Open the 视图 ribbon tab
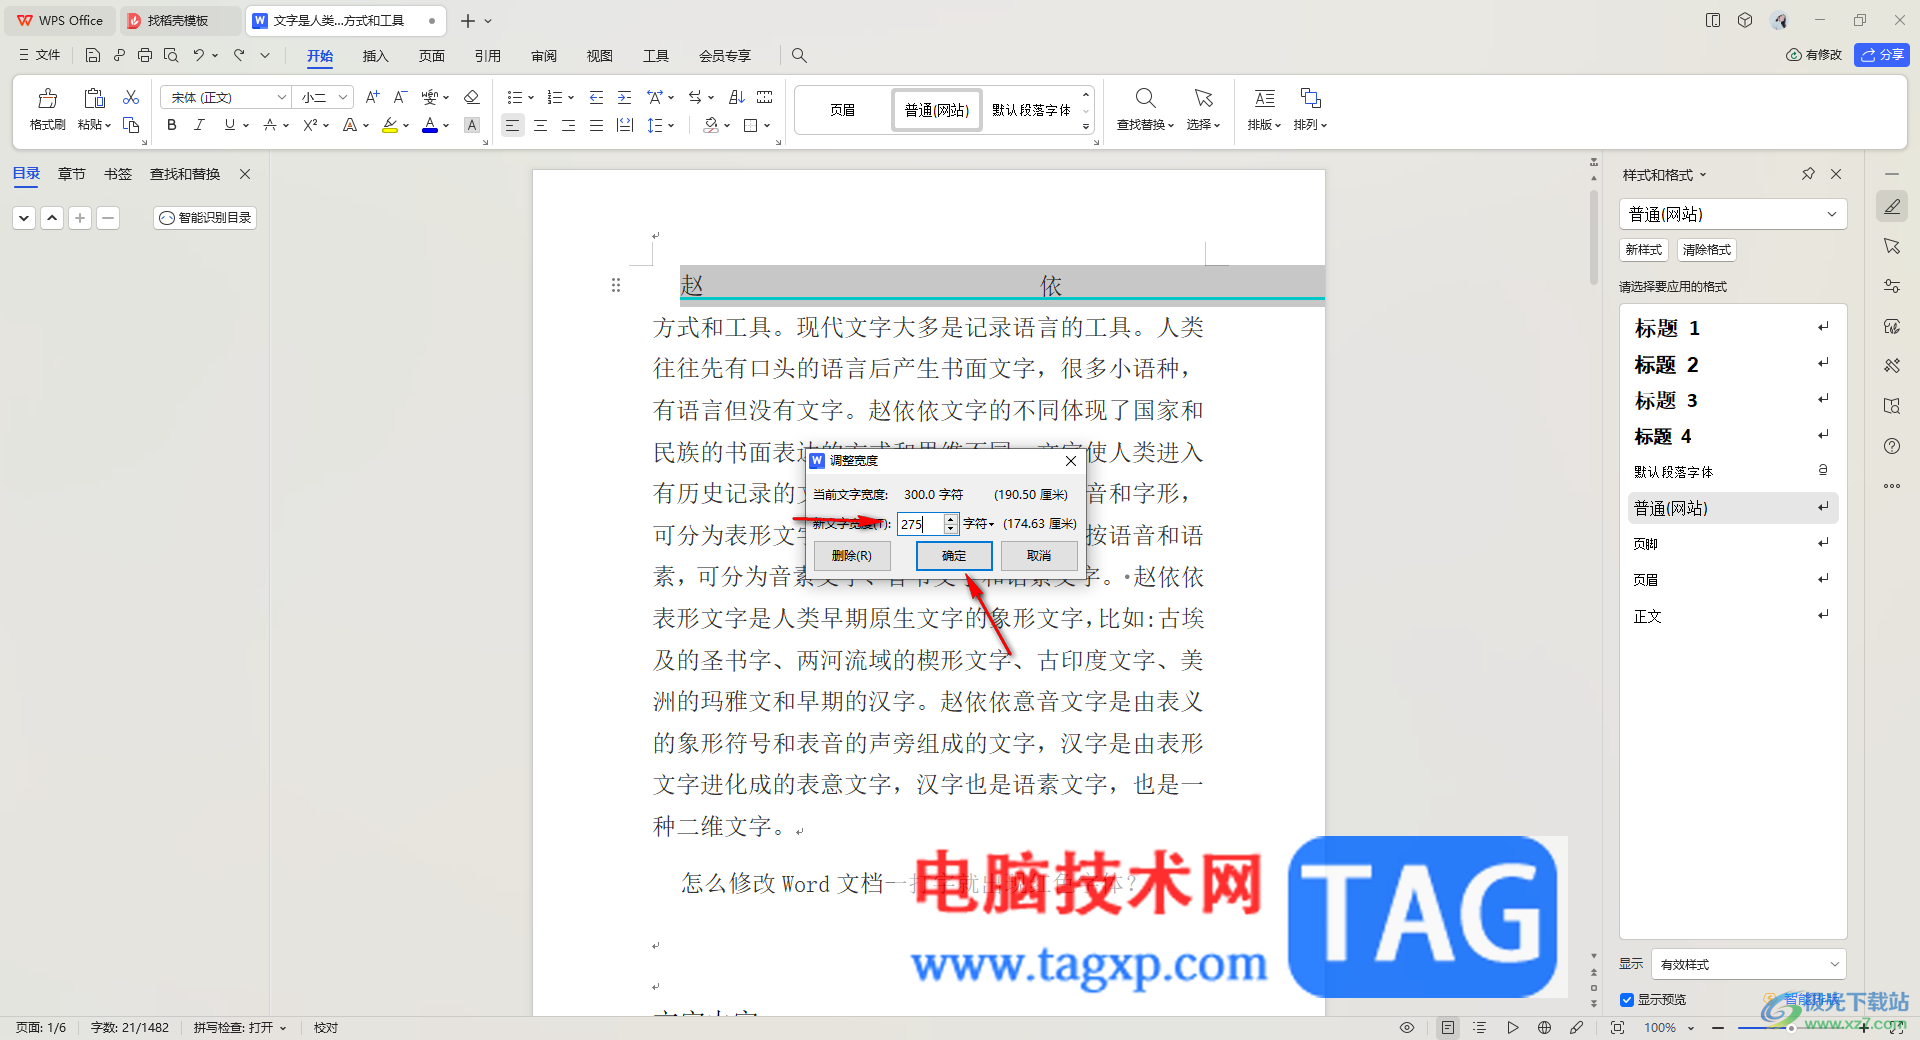Screen dimensions: 1920x1040 (x=599, y=56)
